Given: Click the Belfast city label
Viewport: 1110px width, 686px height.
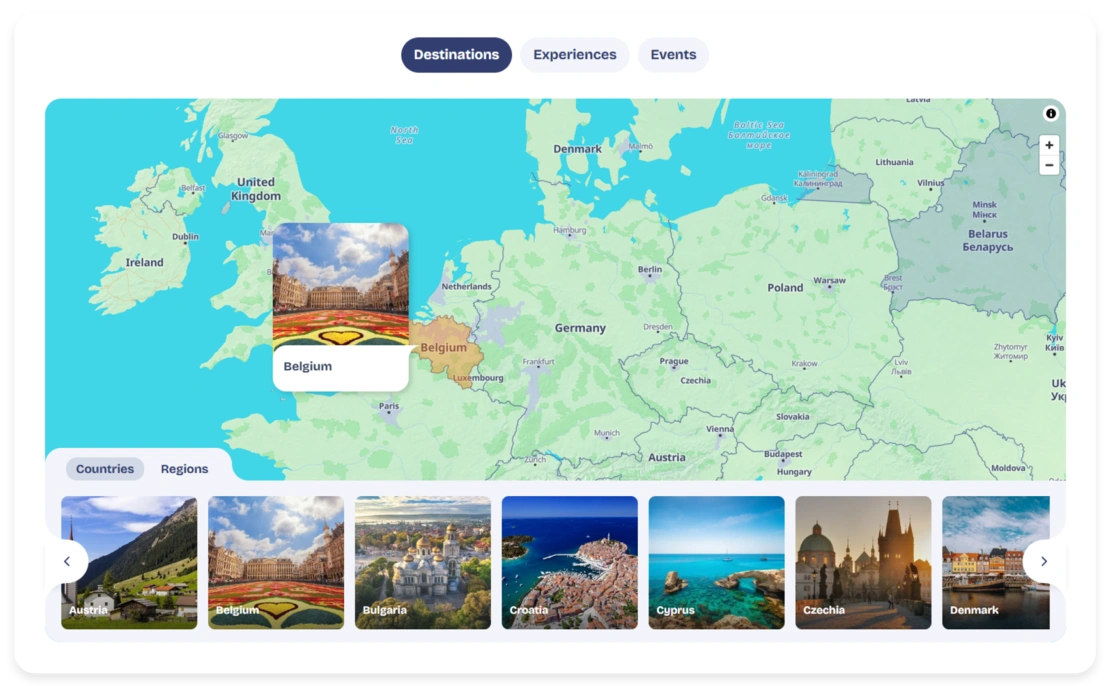Looking at the screenshot, I should (193, 188).
